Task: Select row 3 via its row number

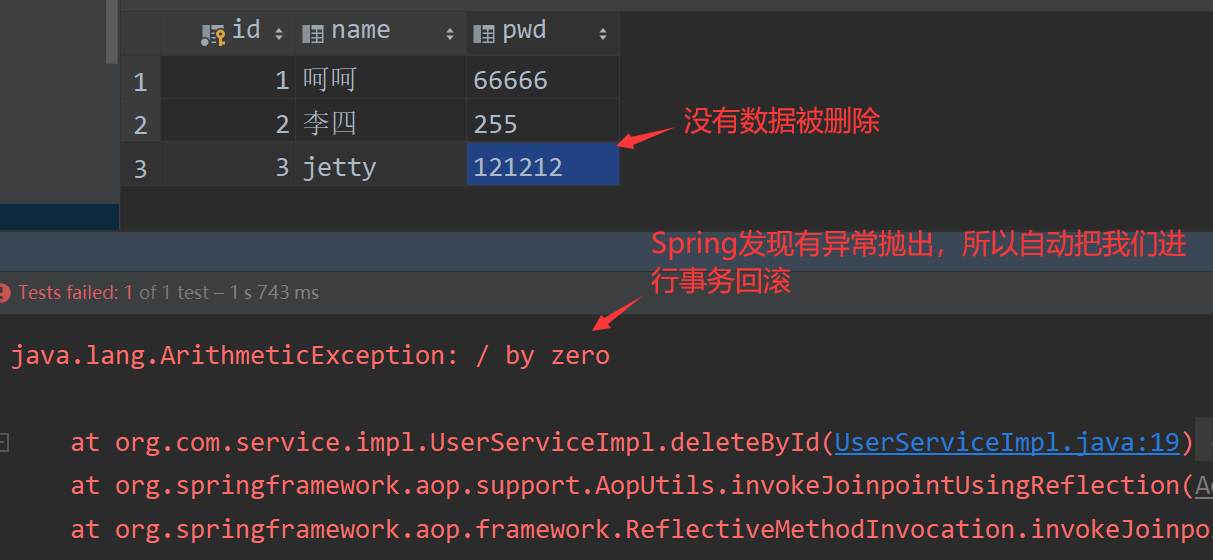Action: (x=140, y=168)
